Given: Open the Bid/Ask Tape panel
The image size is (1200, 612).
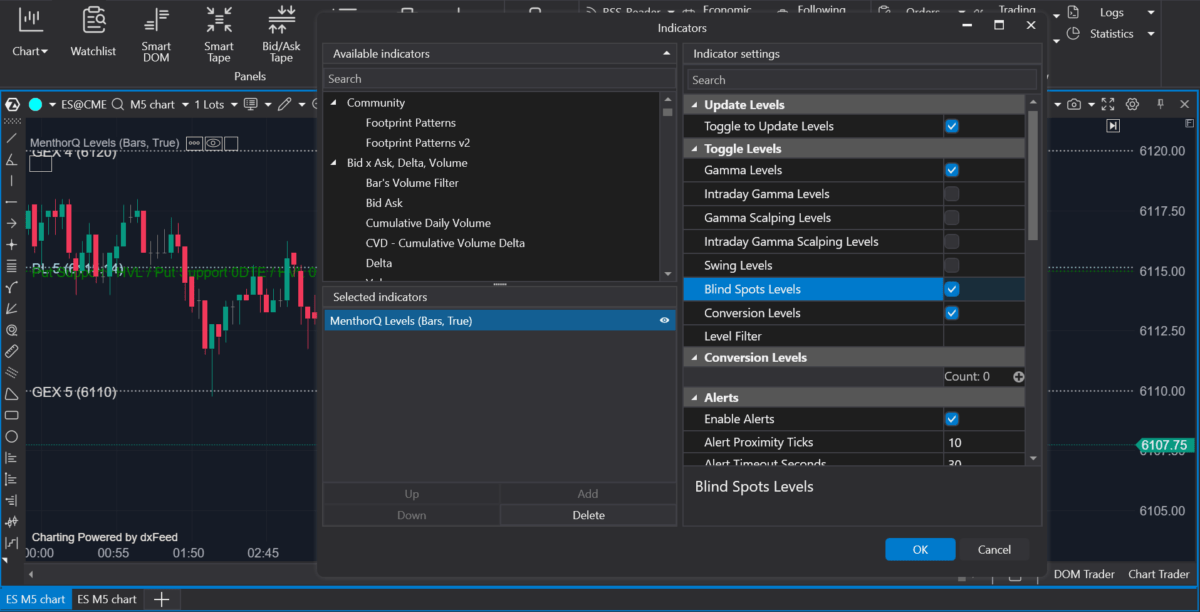Looking at the screenshot, I should [280, 33].
